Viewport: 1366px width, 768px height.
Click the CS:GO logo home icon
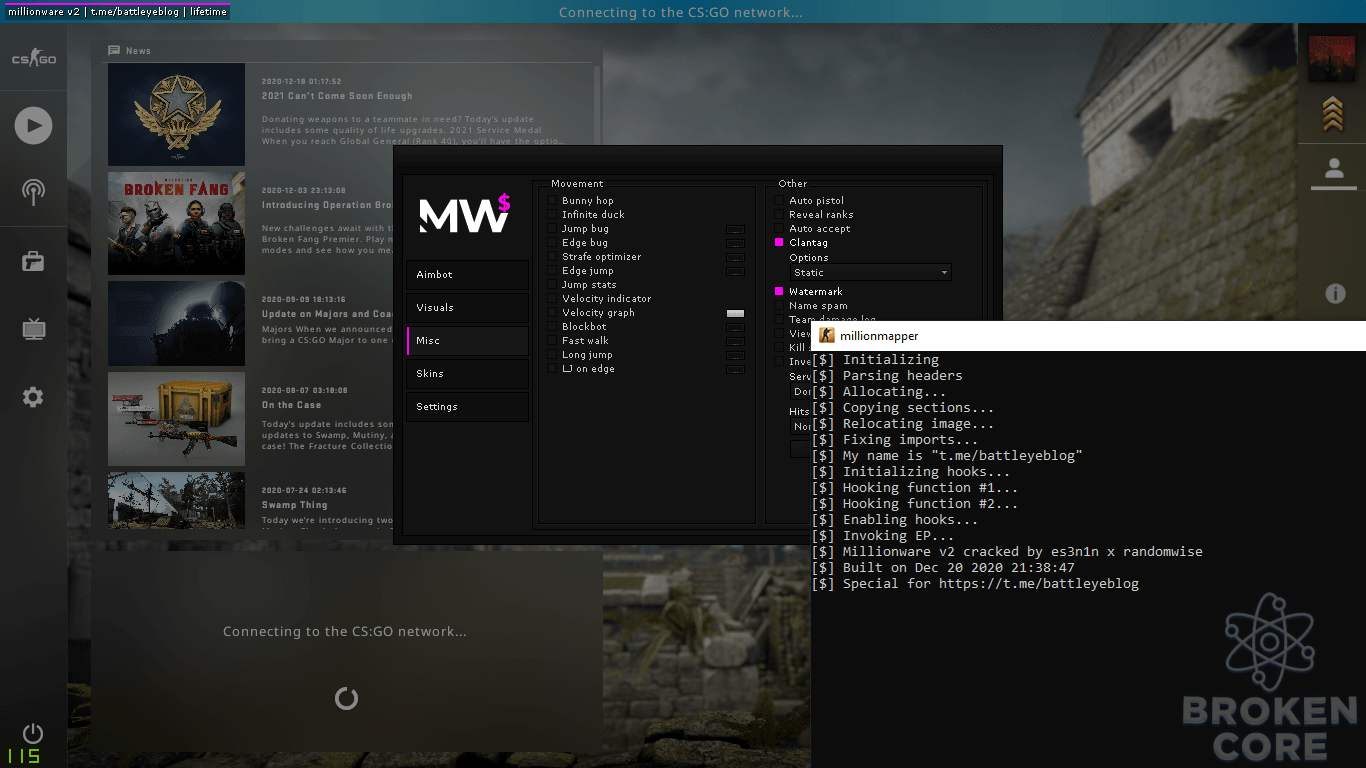(33, 59)
